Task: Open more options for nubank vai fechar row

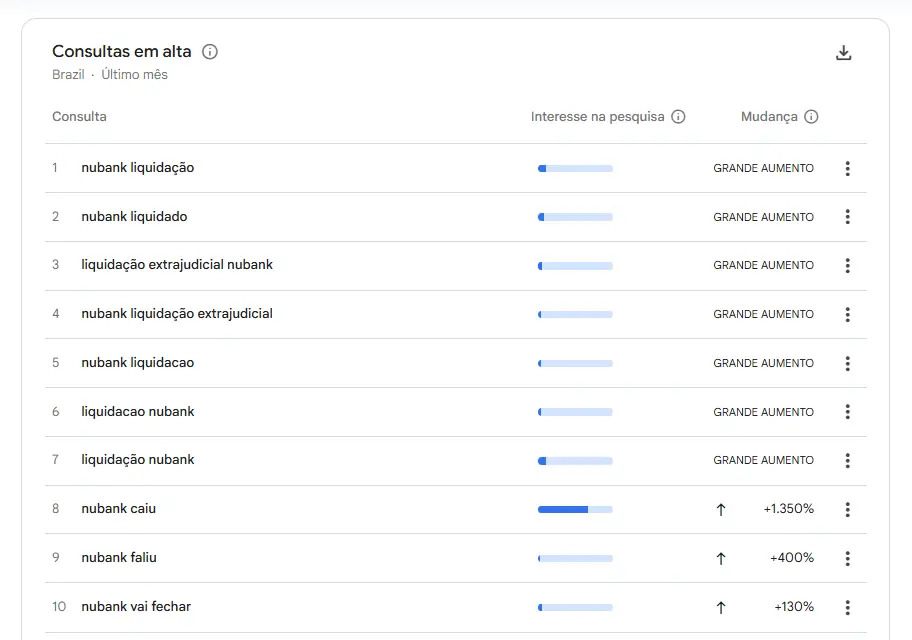Action: 847,607
